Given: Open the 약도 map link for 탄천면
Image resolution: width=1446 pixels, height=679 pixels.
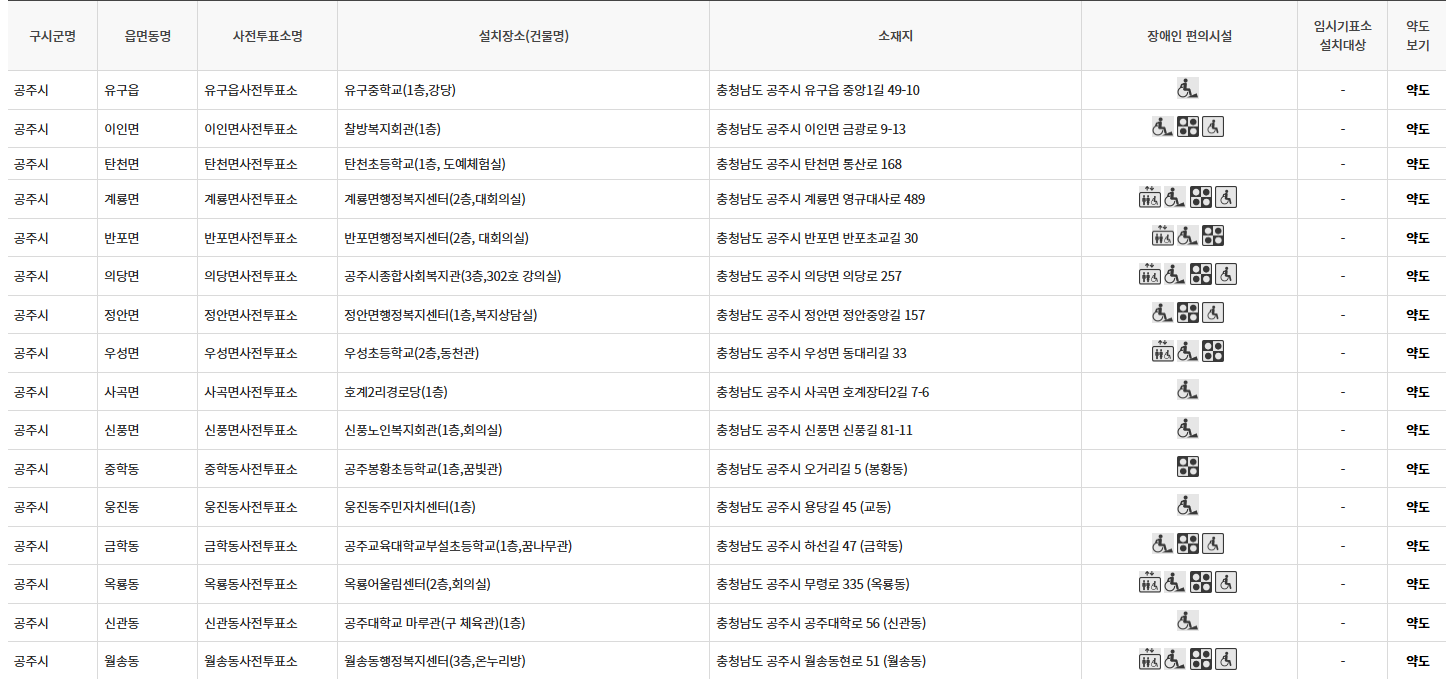Looking at the screenshot, I should (1417, 163).
